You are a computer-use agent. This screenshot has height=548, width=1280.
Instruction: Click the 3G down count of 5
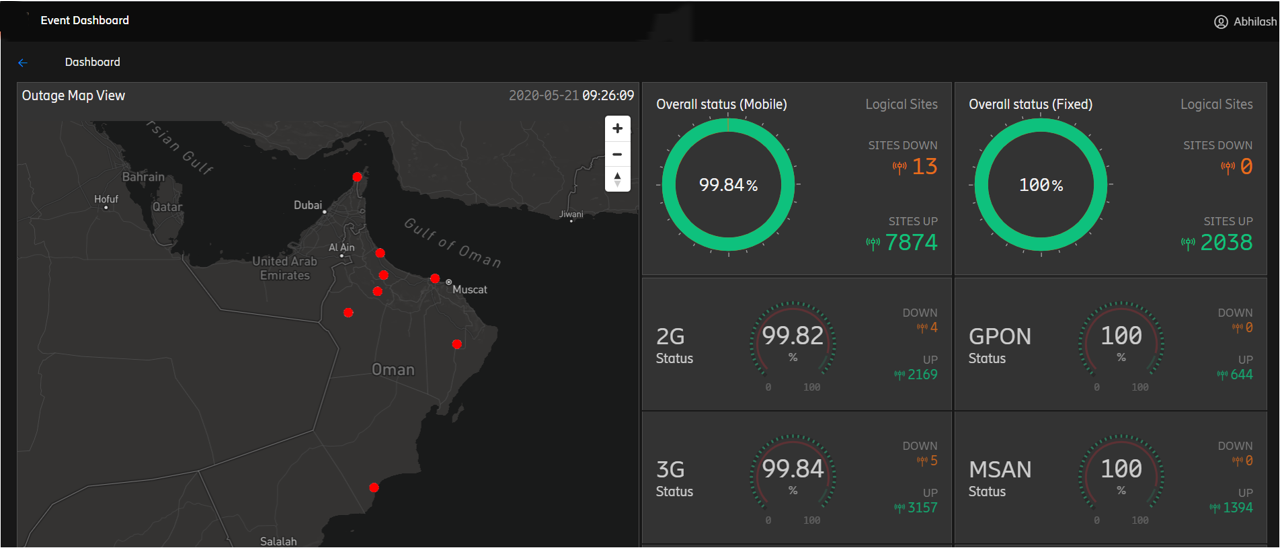point(933,461)
